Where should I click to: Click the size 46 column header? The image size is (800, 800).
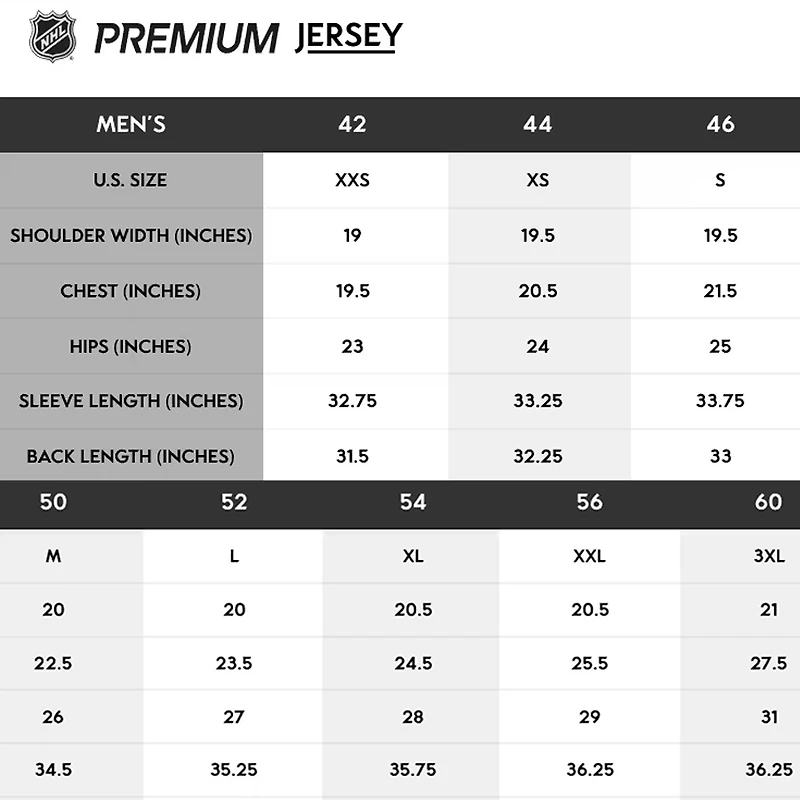pyautogui.click(x=720, y=125)
